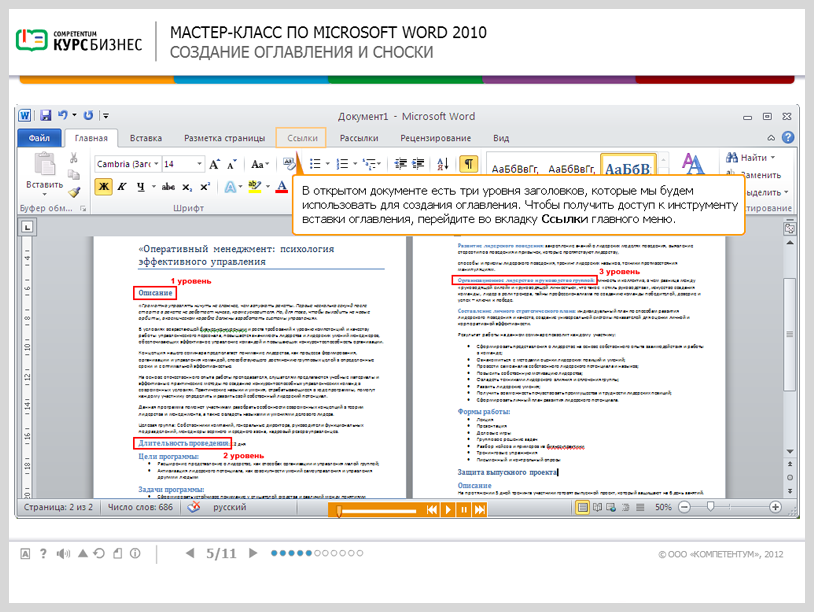Click the fast-forward button in orange player

click(480, 510)
